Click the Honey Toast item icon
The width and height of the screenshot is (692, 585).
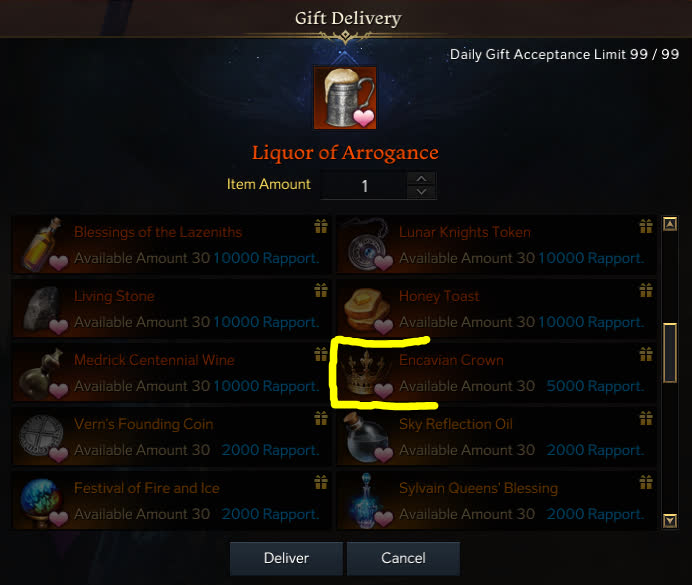pos(367,309)
